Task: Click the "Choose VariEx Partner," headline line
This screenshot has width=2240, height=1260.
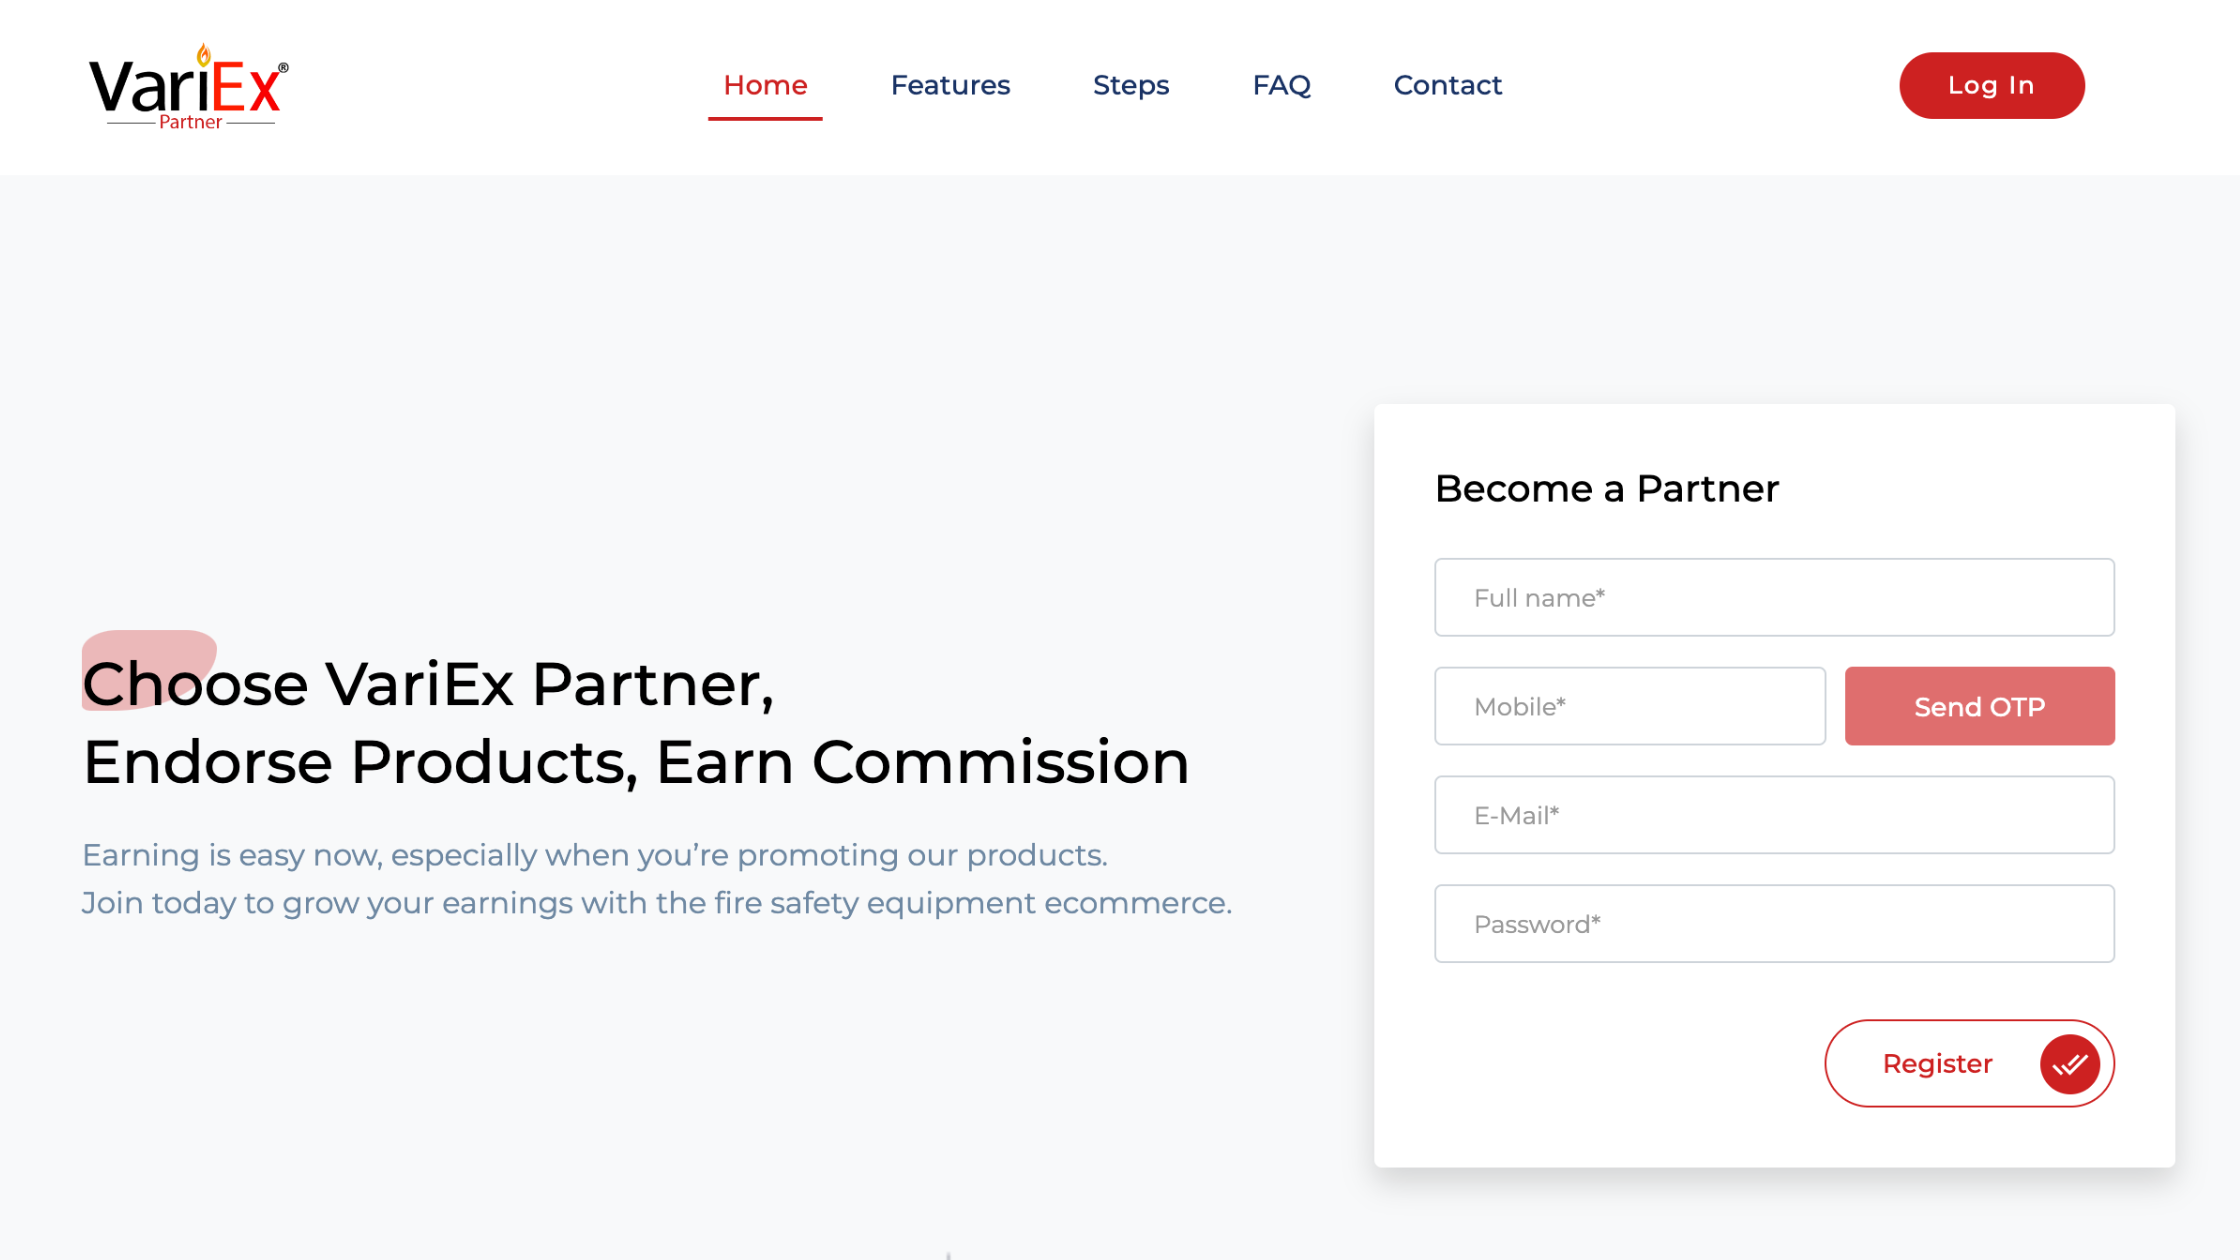Action: coord(428,685)
